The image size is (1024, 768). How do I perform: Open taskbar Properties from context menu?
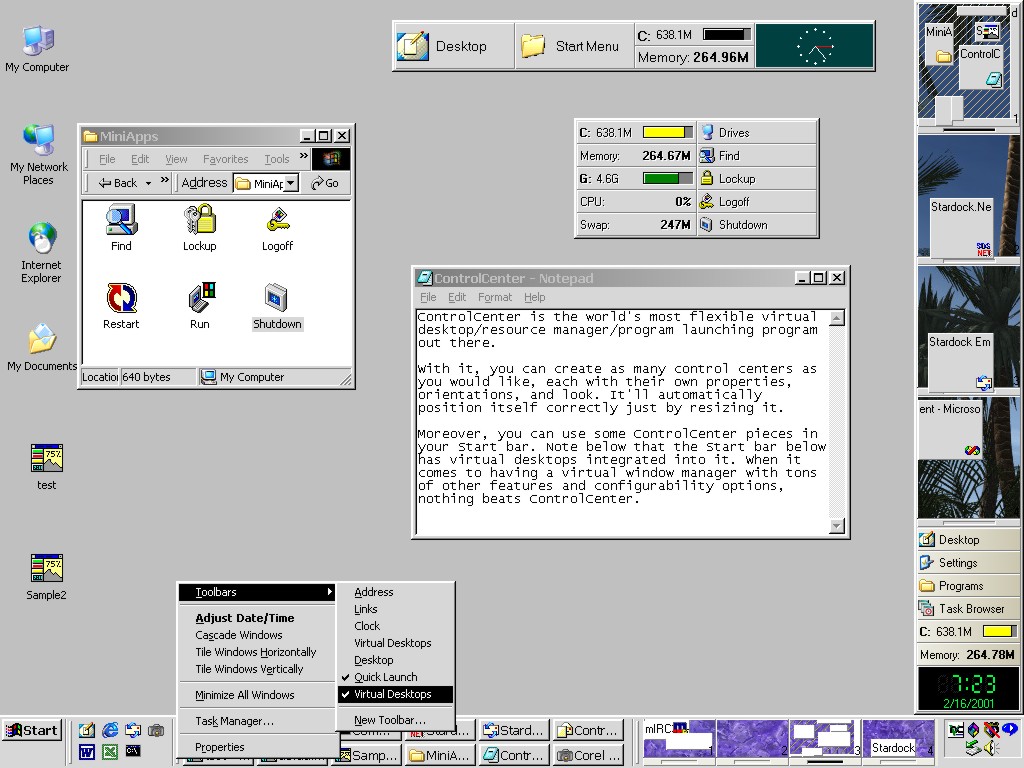[x=257, y=747]
